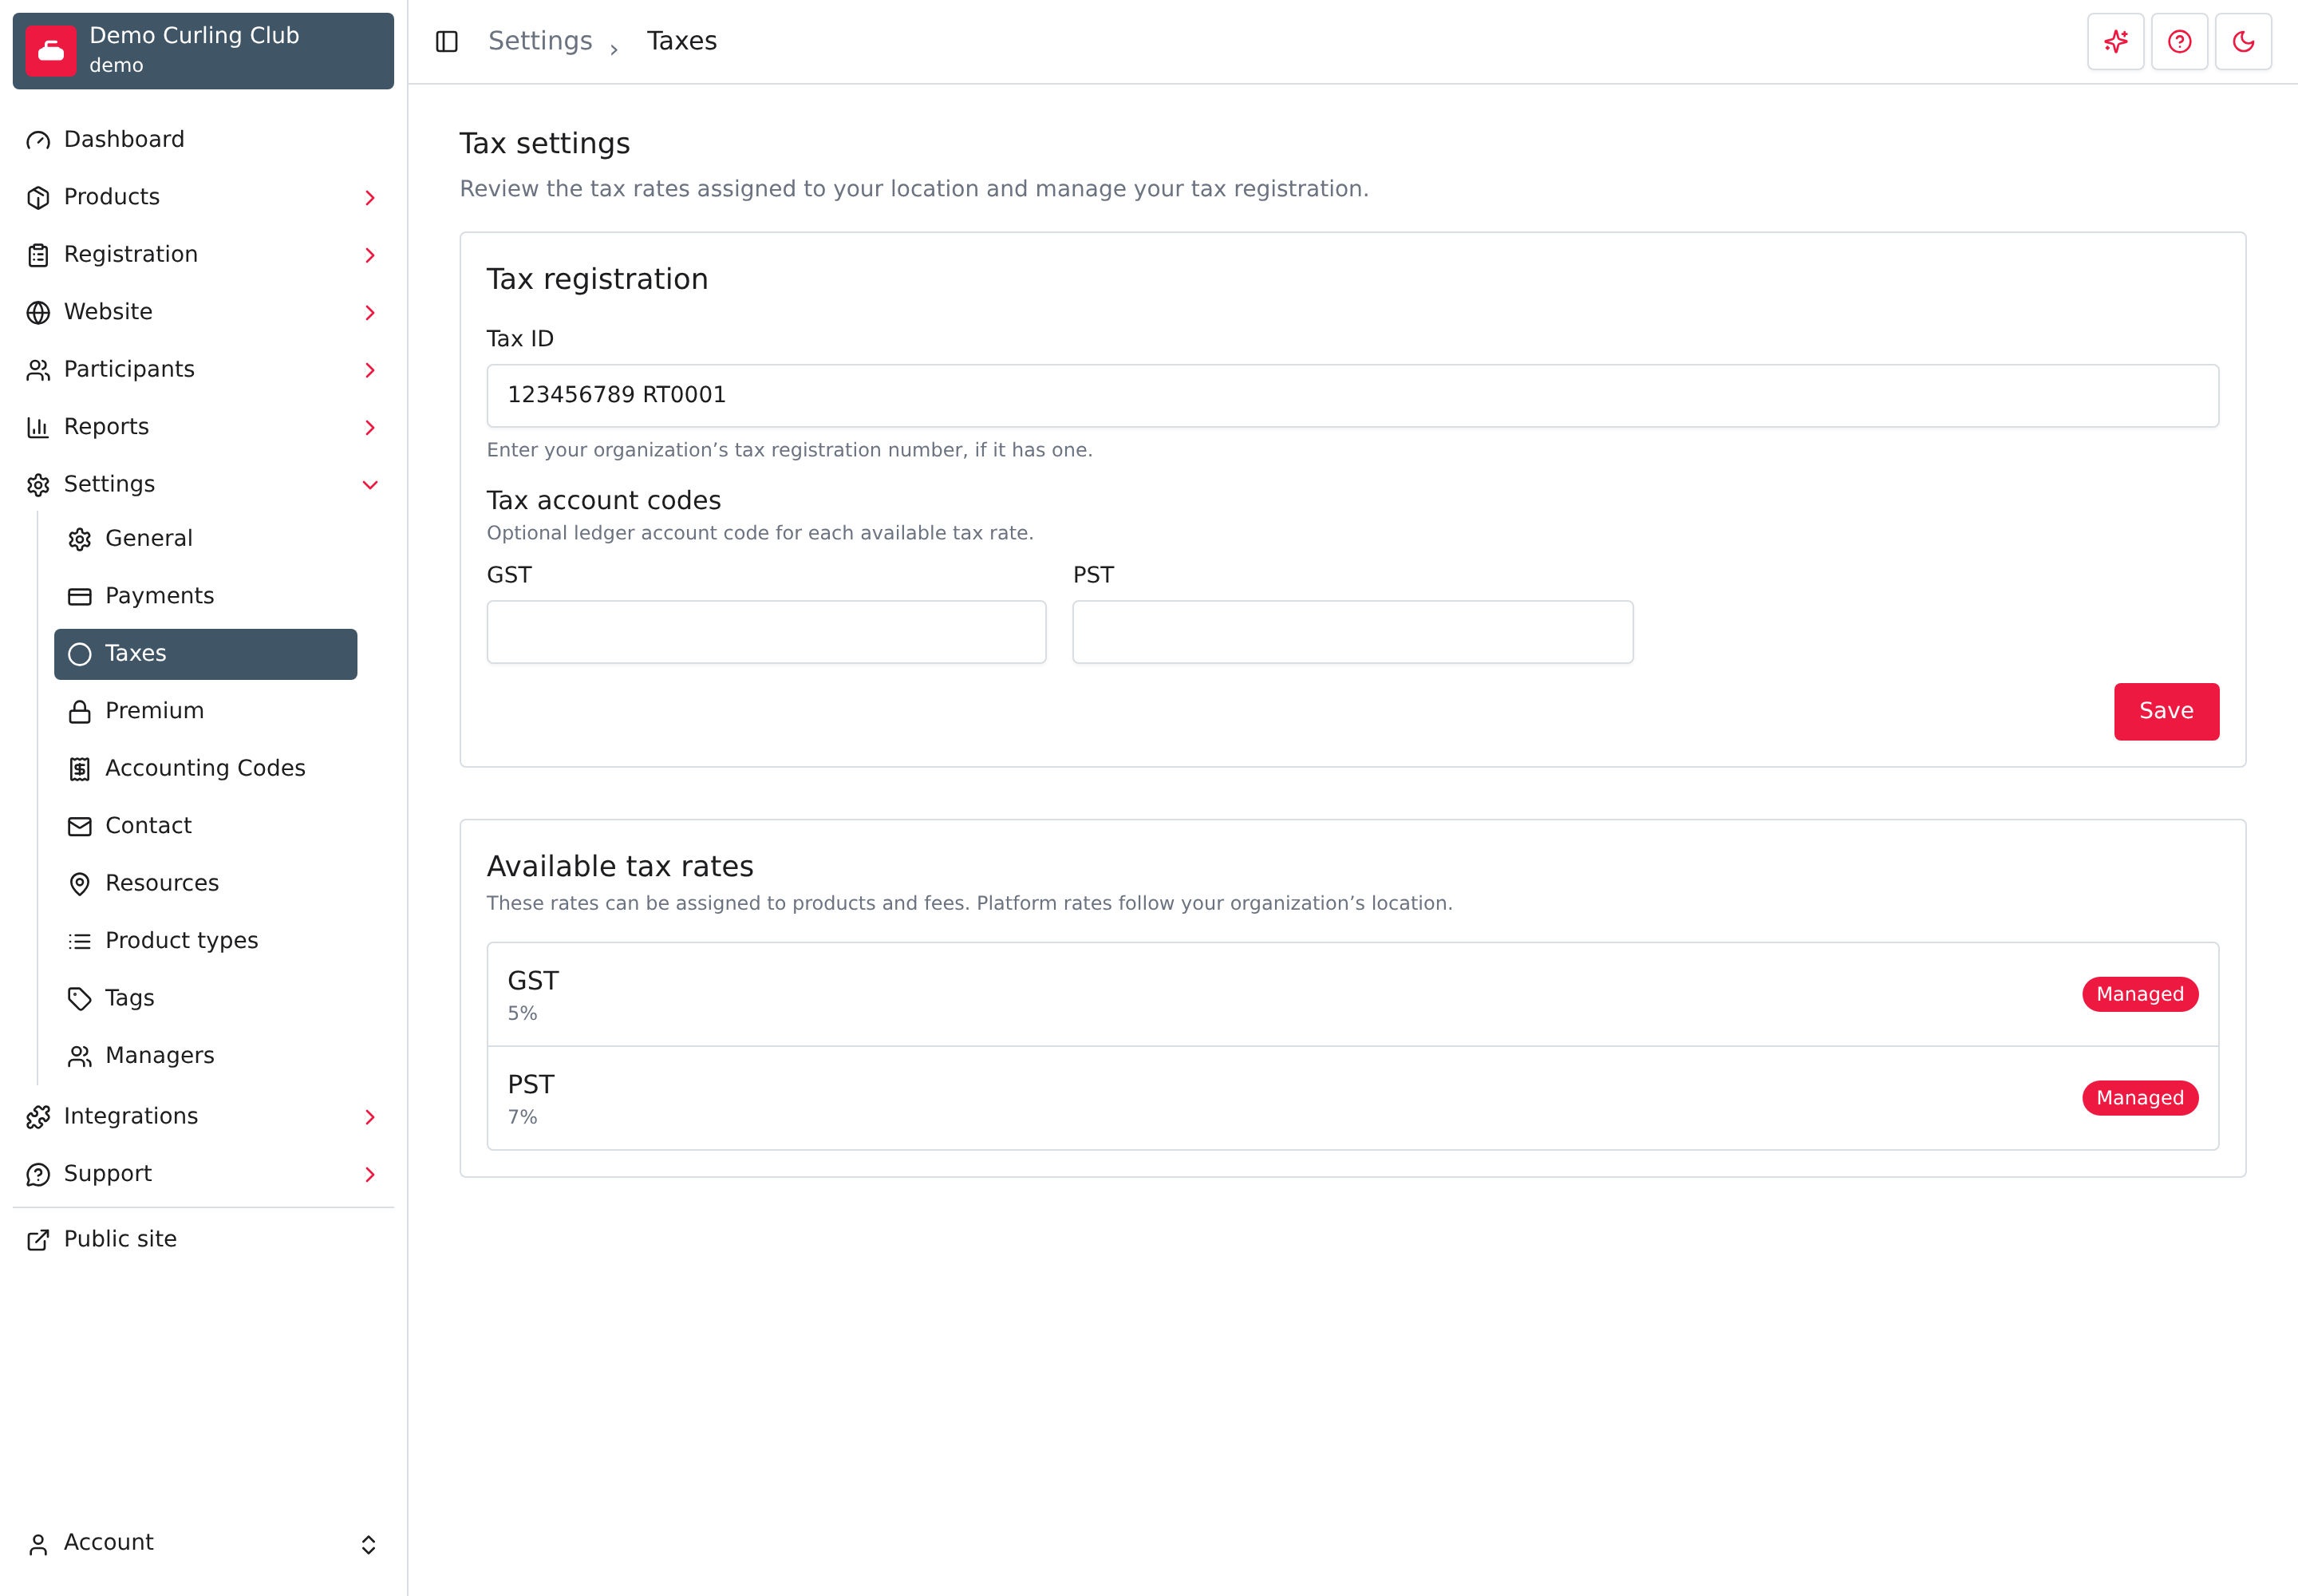The height and width of the screenshot is (1596, 2298).
Task: Open Resources settings page
Action: pos(205,884)
